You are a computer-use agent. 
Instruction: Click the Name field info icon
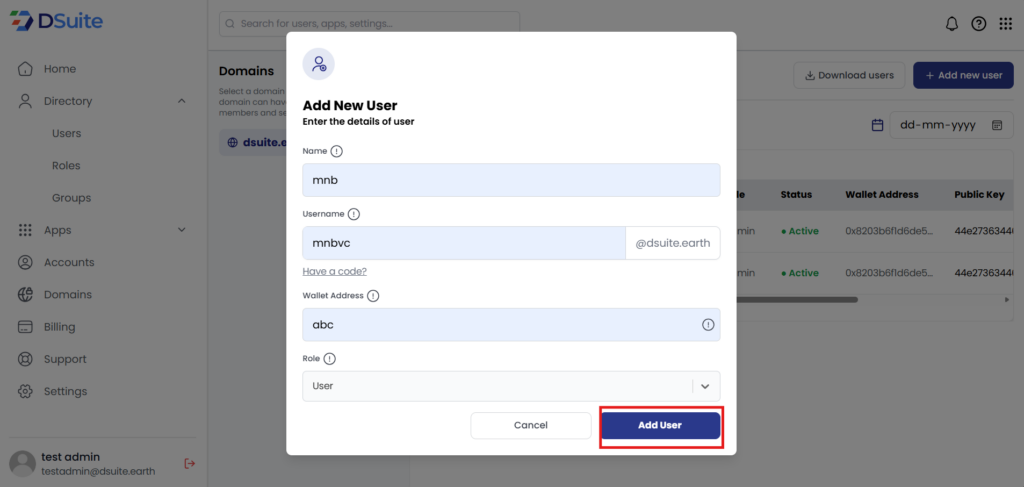click(337, 151)
